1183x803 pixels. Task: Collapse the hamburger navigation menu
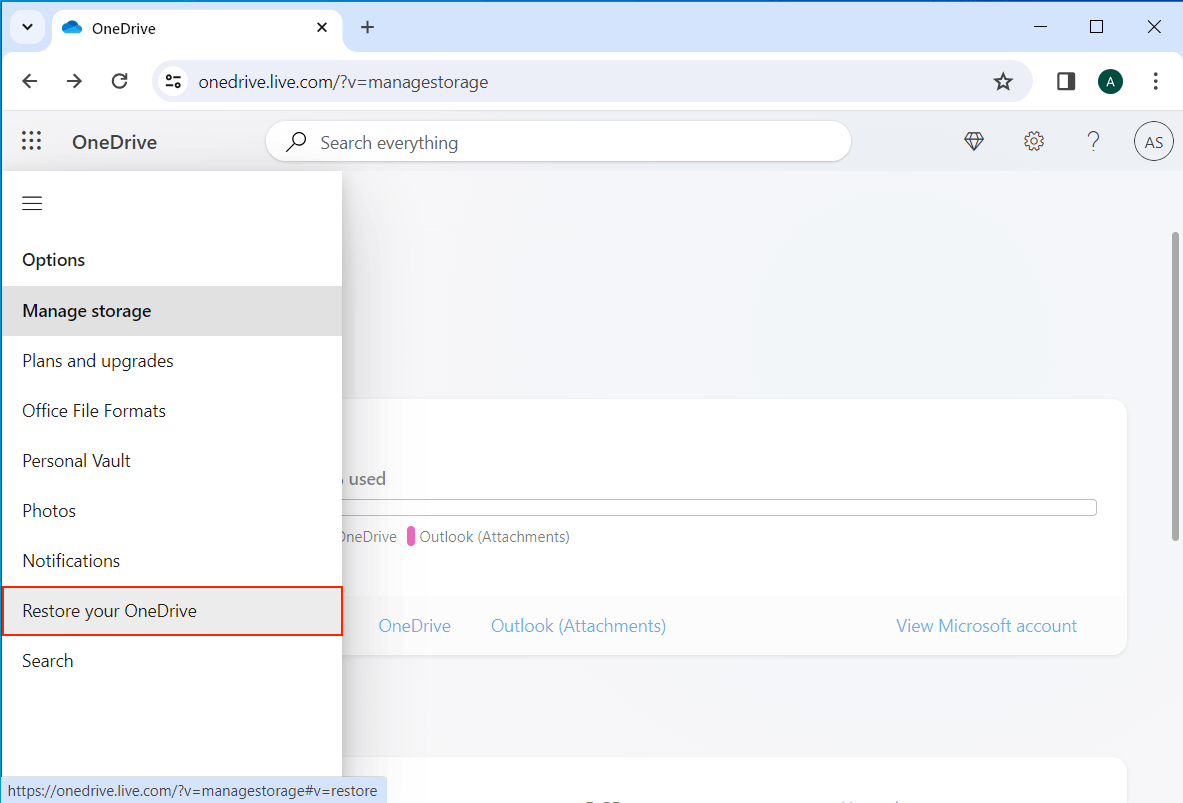click(32, 204)
